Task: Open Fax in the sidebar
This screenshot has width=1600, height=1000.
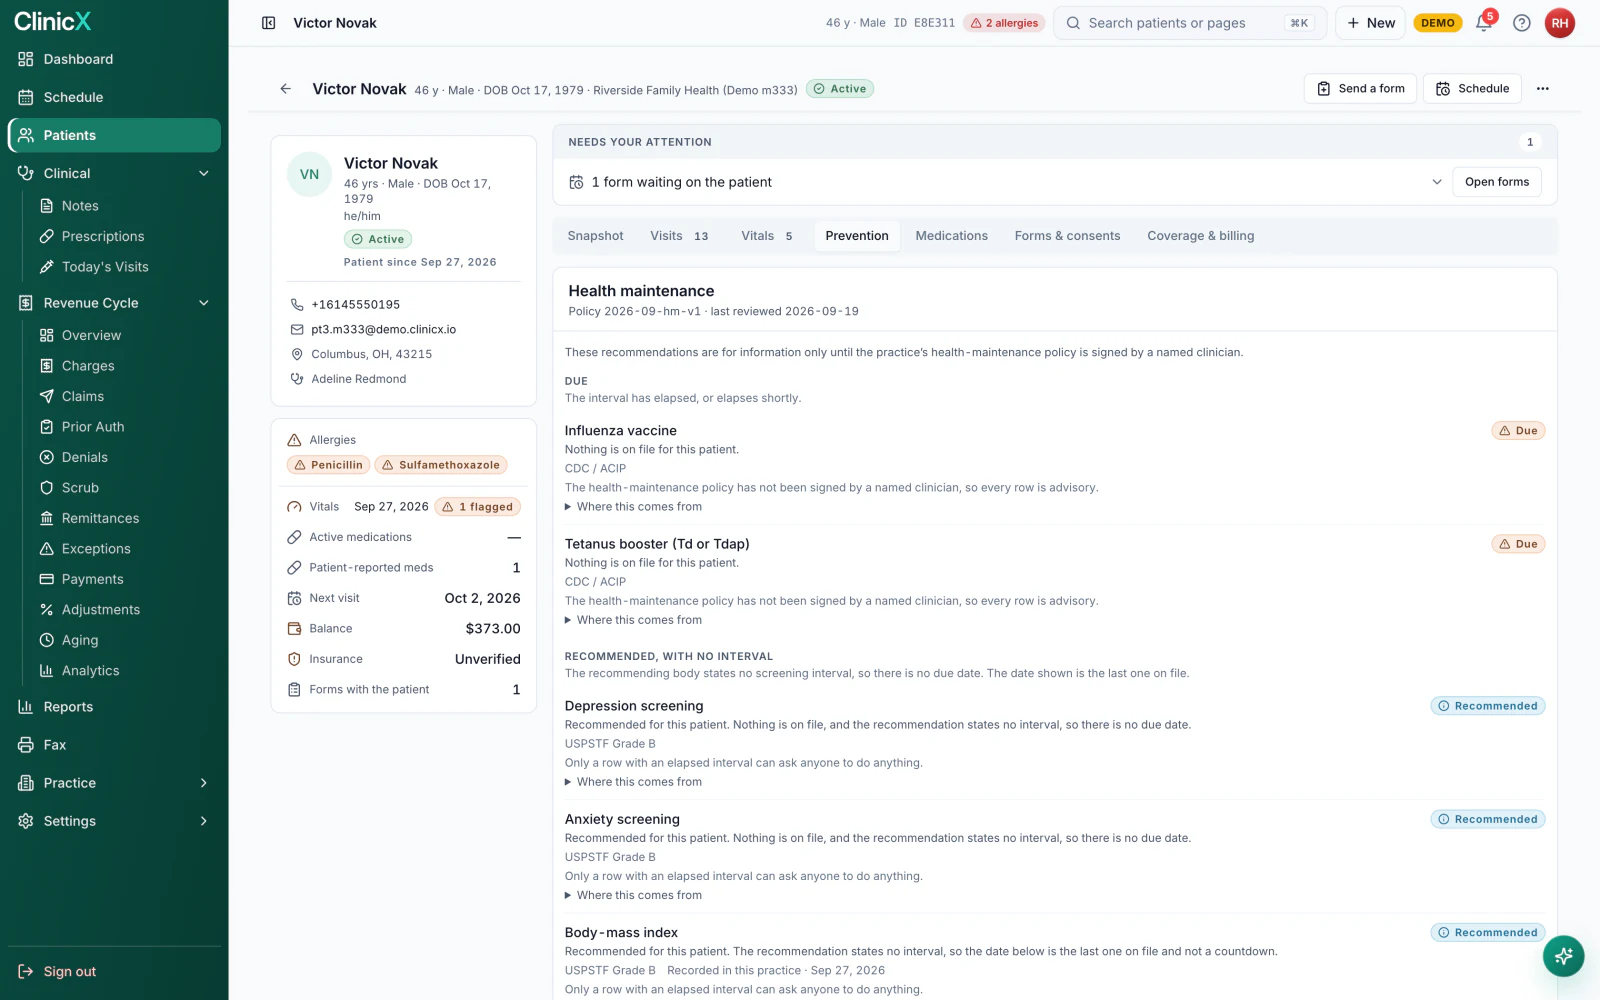Action: 114,745
